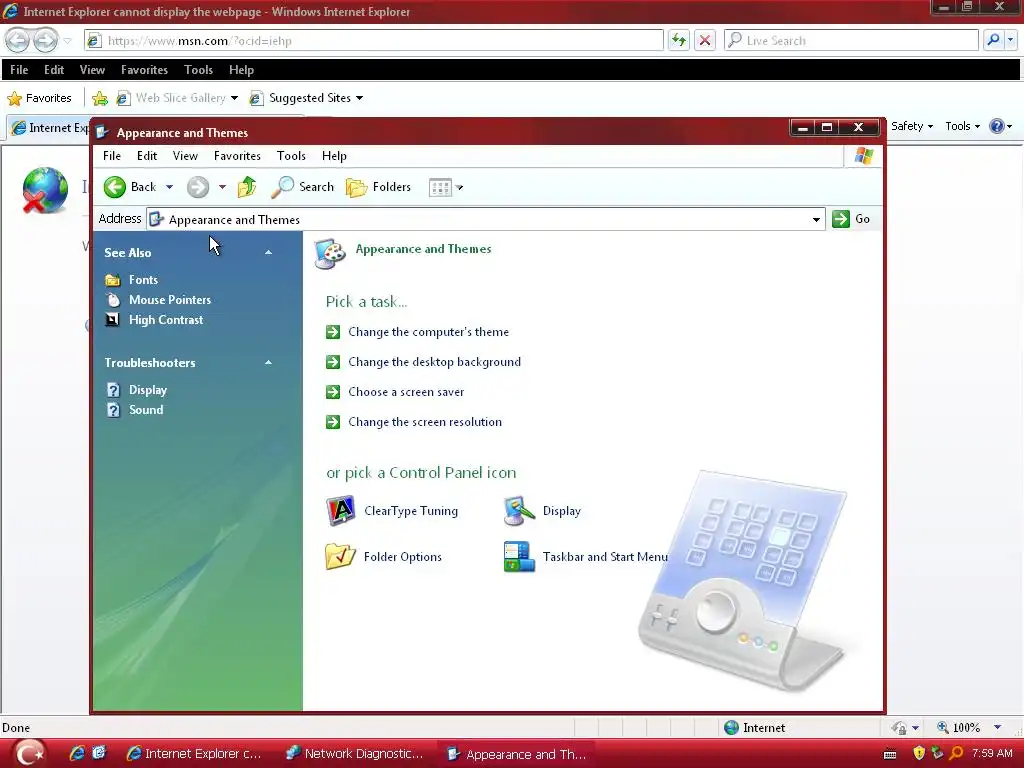1024x768 pixels.
Task: Click Choose a screen saver link
Action: [x=406, y=392]
